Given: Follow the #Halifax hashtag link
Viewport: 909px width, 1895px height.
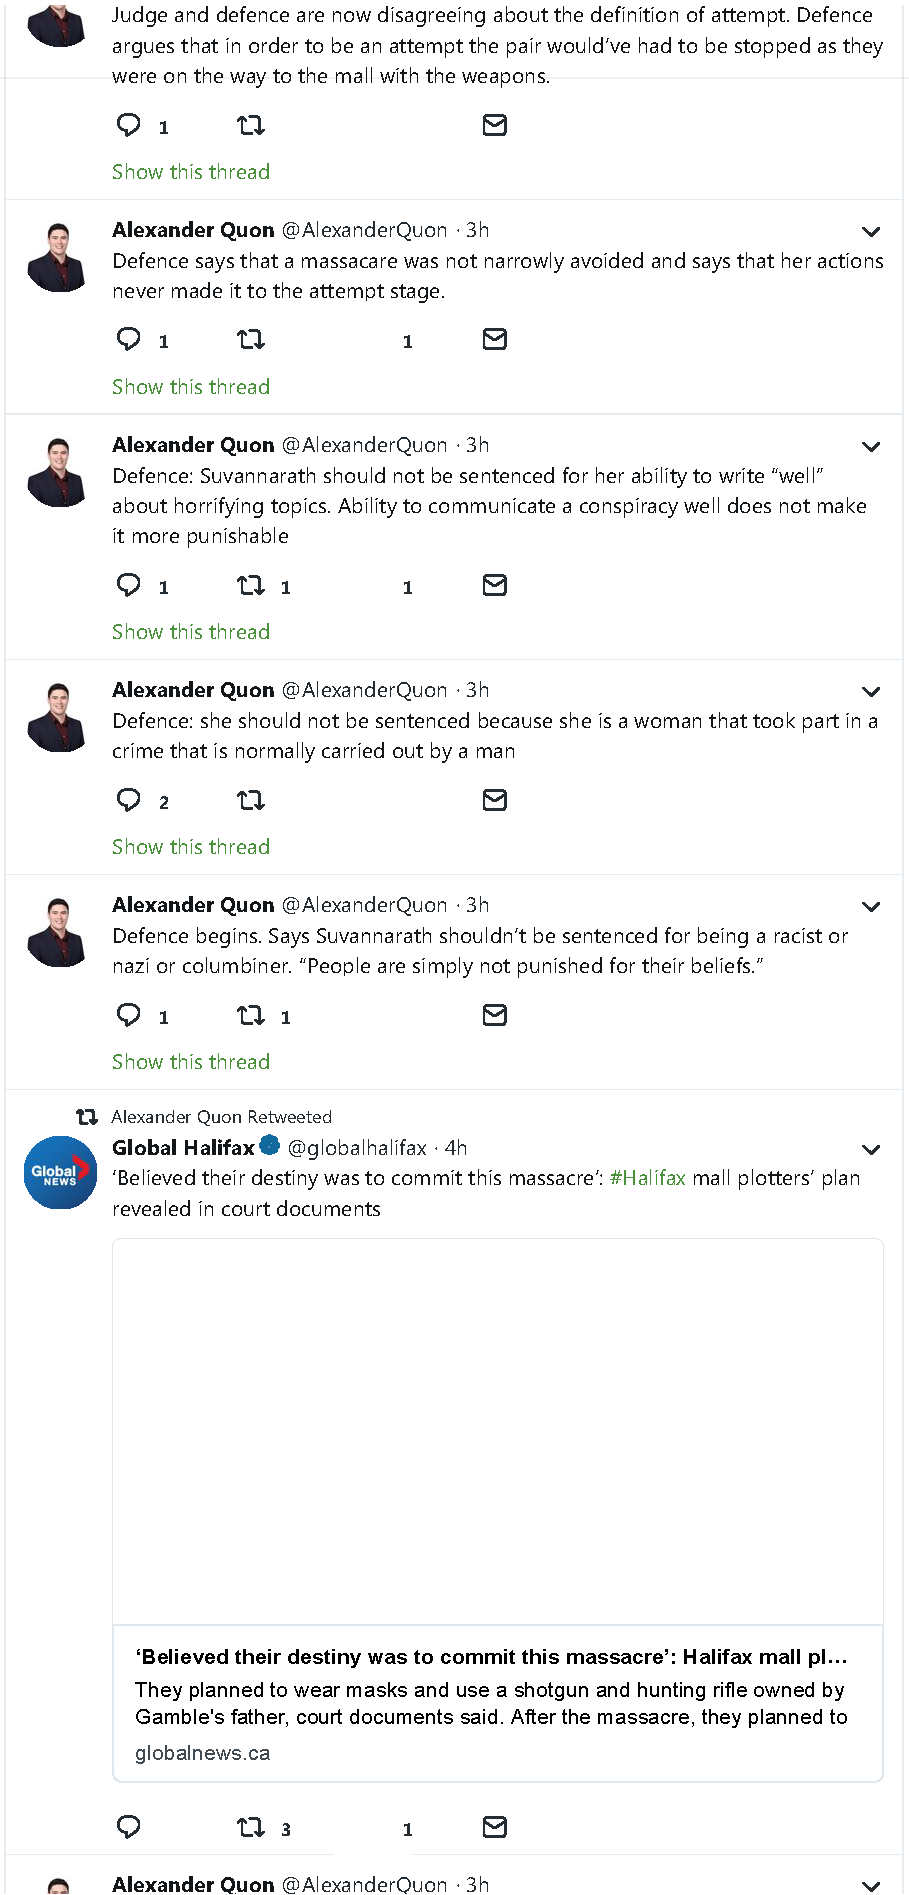Looking at the screenshot, I should click(x=647, y=1178).
